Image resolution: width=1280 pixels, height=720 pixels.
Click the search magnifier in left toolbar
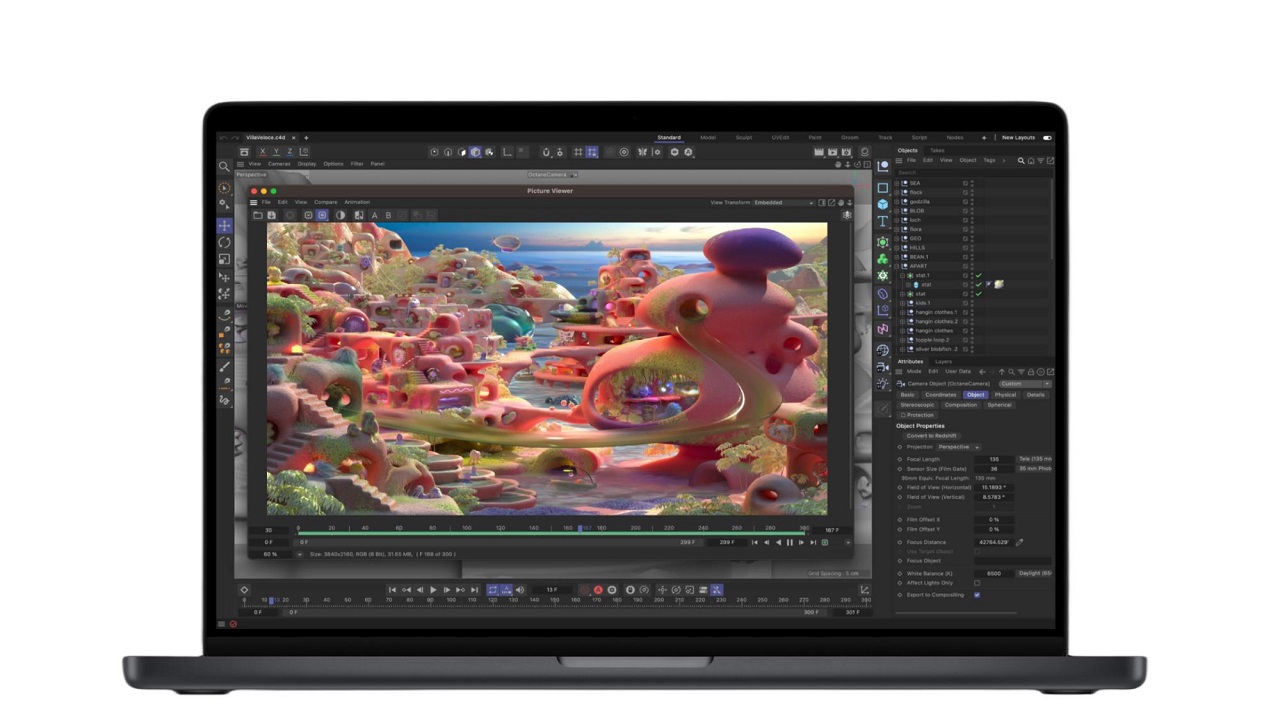(x=224, y=166)
